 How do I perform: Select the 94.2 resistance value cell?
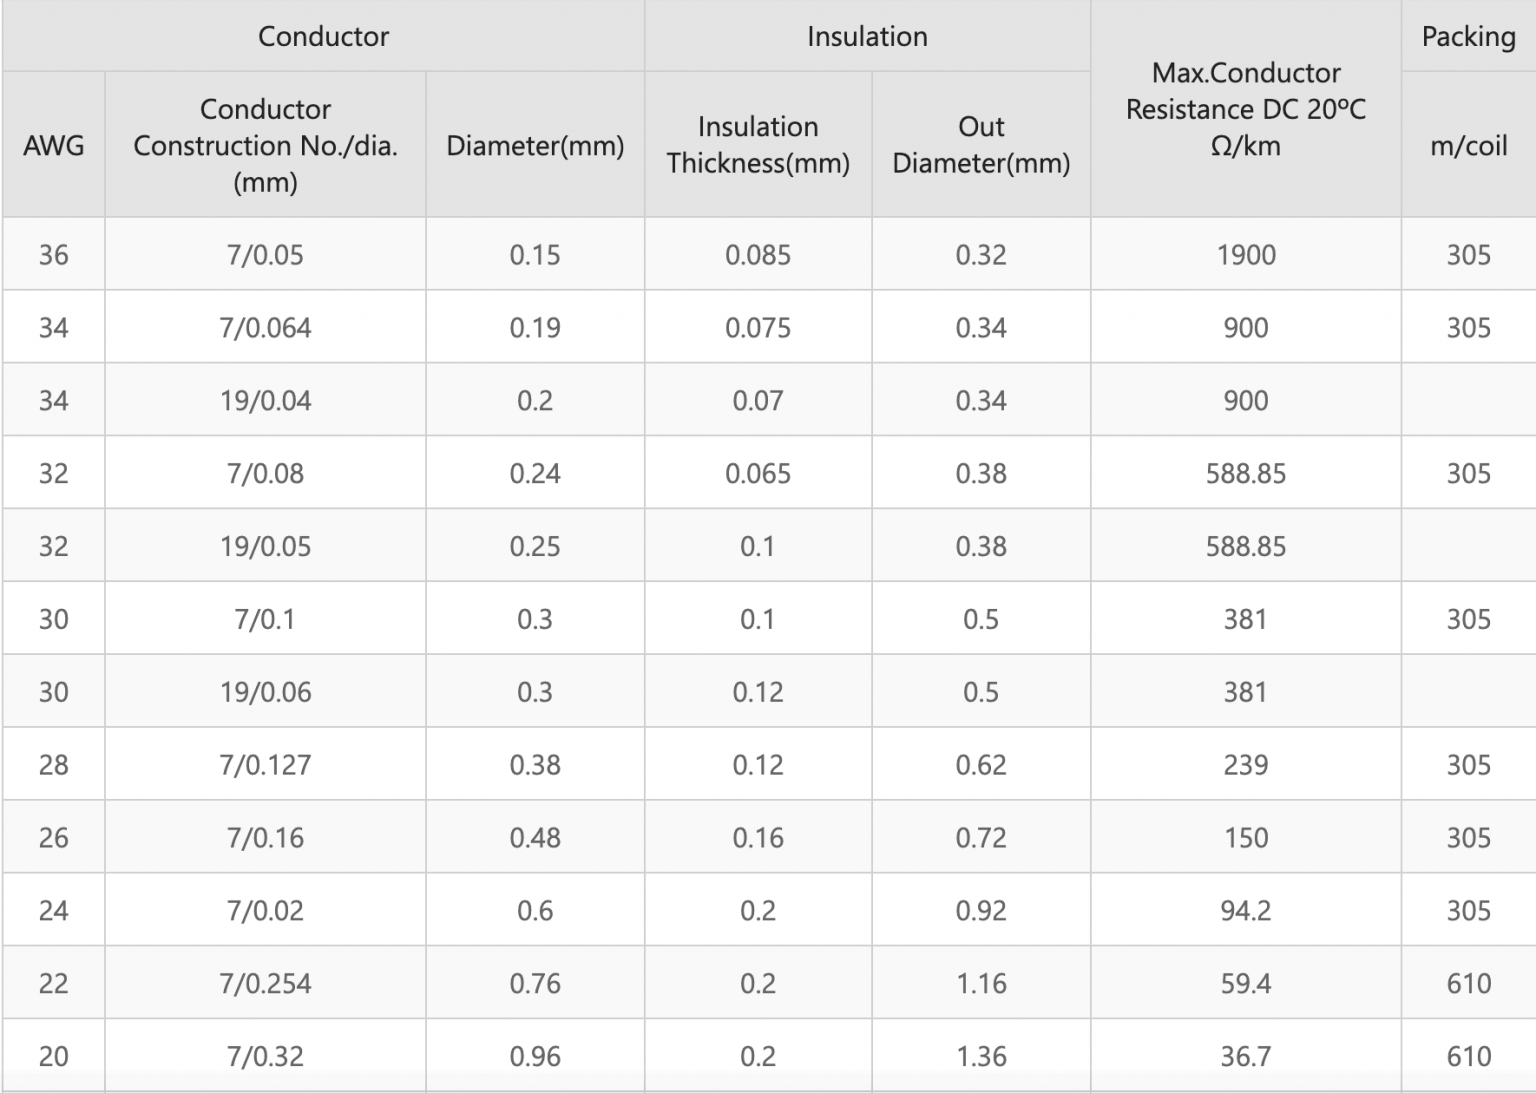(1245, 911)
